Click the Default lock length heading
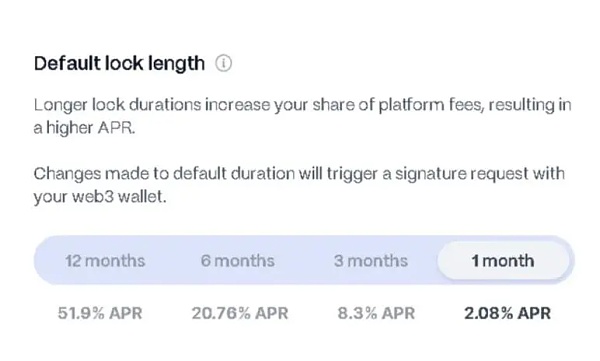This screenshot has width=600, height=361. click(x=119, y=64)
